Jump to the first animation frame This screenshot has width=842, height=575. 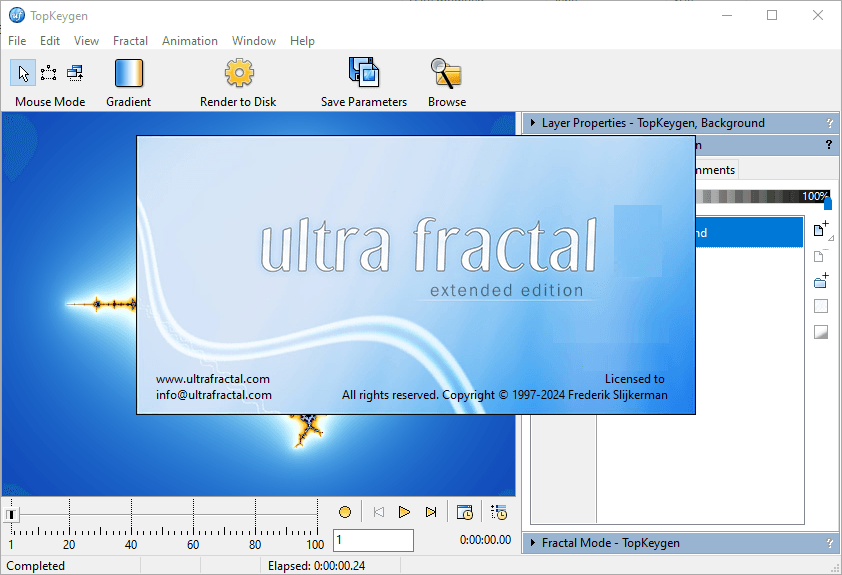pyautogui.click(x=379, y=512)
